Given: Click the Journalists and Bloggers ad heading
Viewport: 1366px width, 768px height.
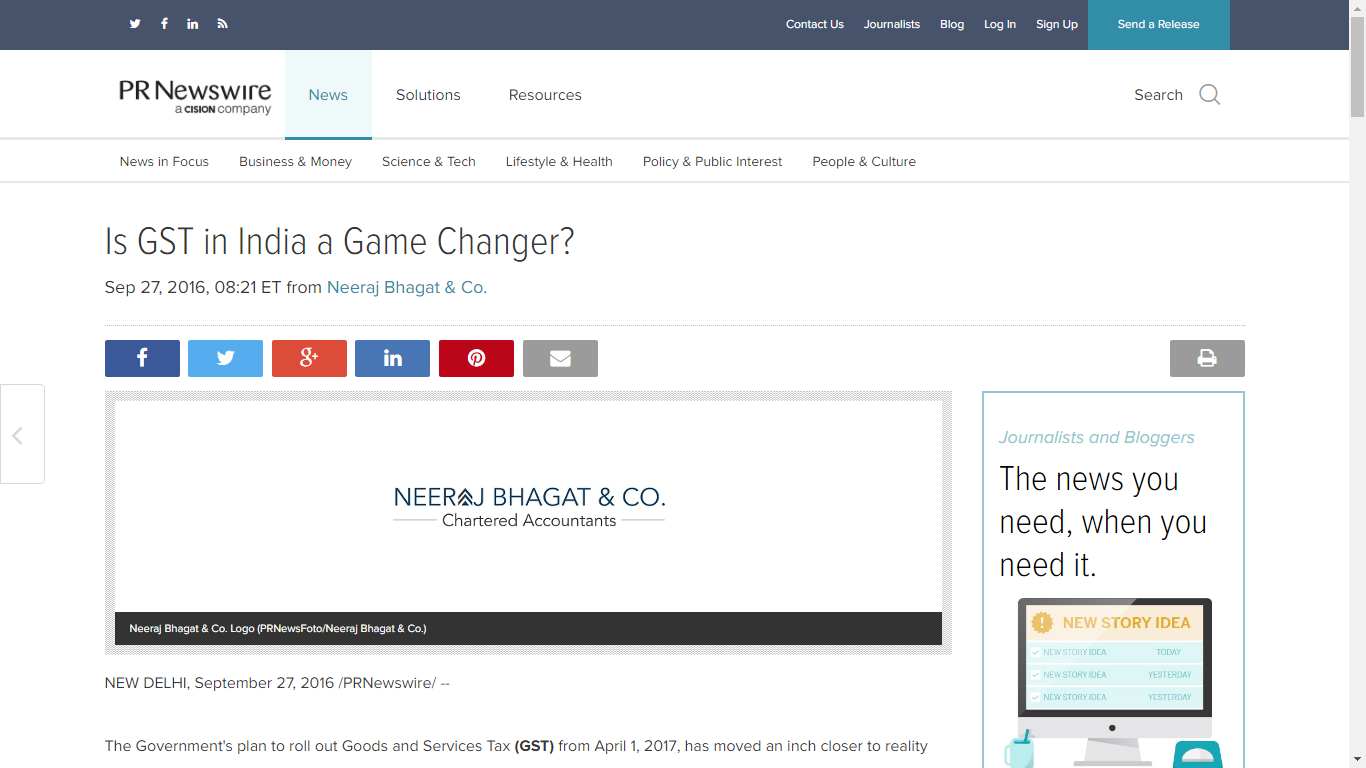Looking at the screenshot, I should click(x=1097, y=437).
